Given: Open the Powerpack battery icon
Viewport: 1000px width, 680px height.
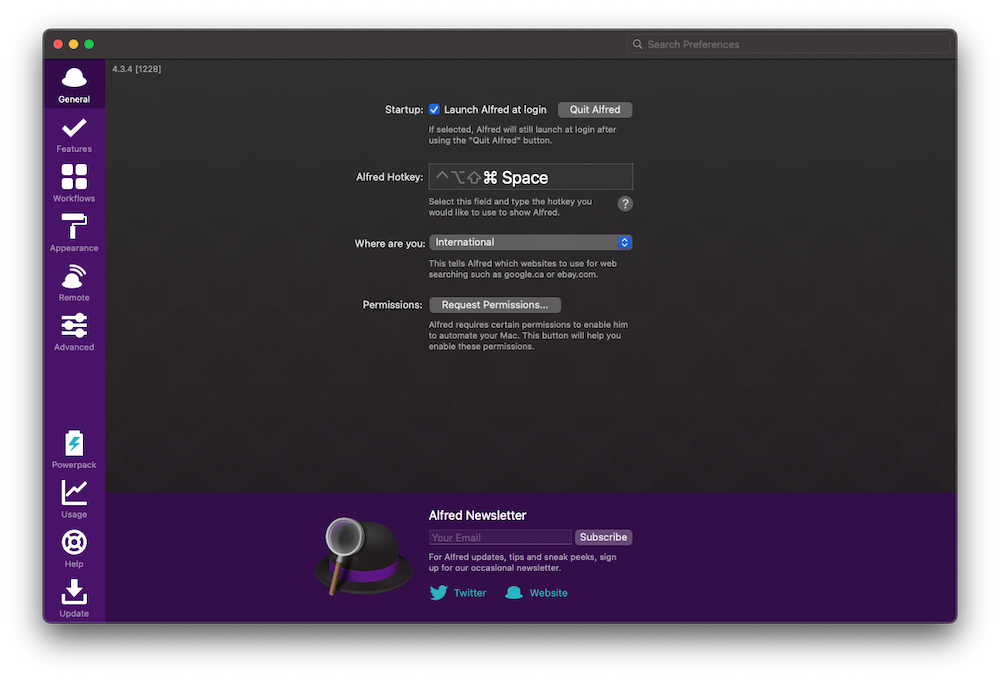Looking at the screenshot, I should click(74, 444).
